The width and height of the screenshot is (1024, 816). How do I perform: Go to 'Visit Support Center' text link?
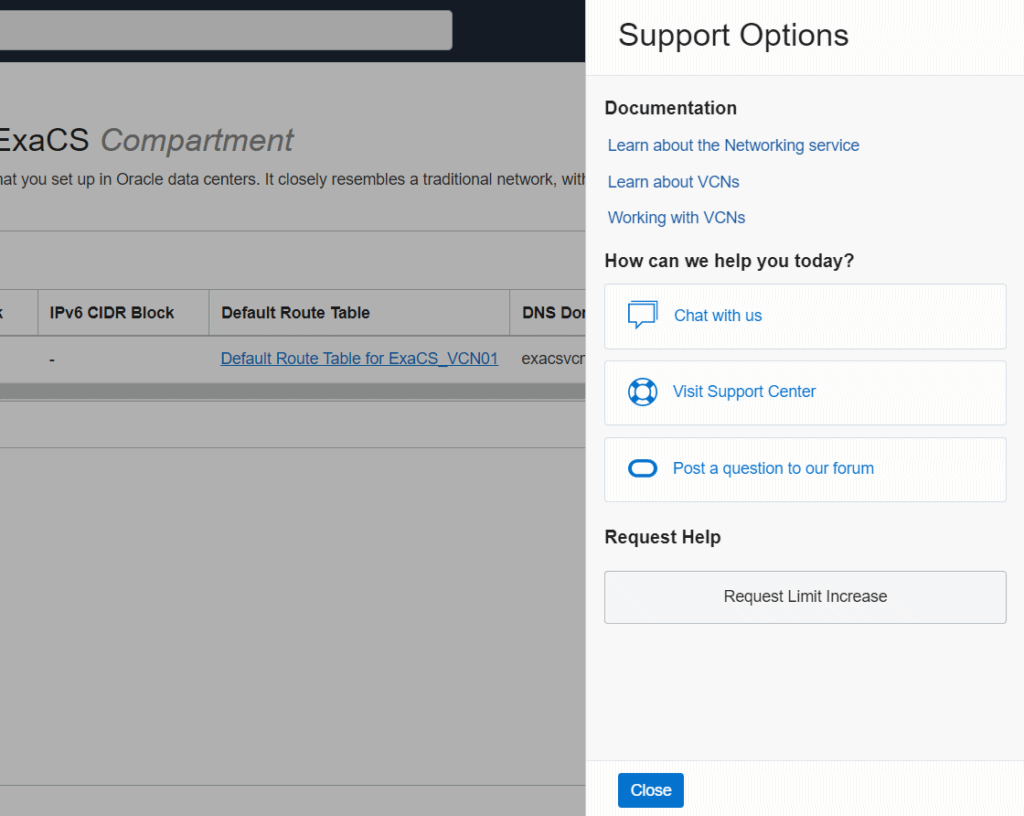pyautogui.click(x=744, y=392)
